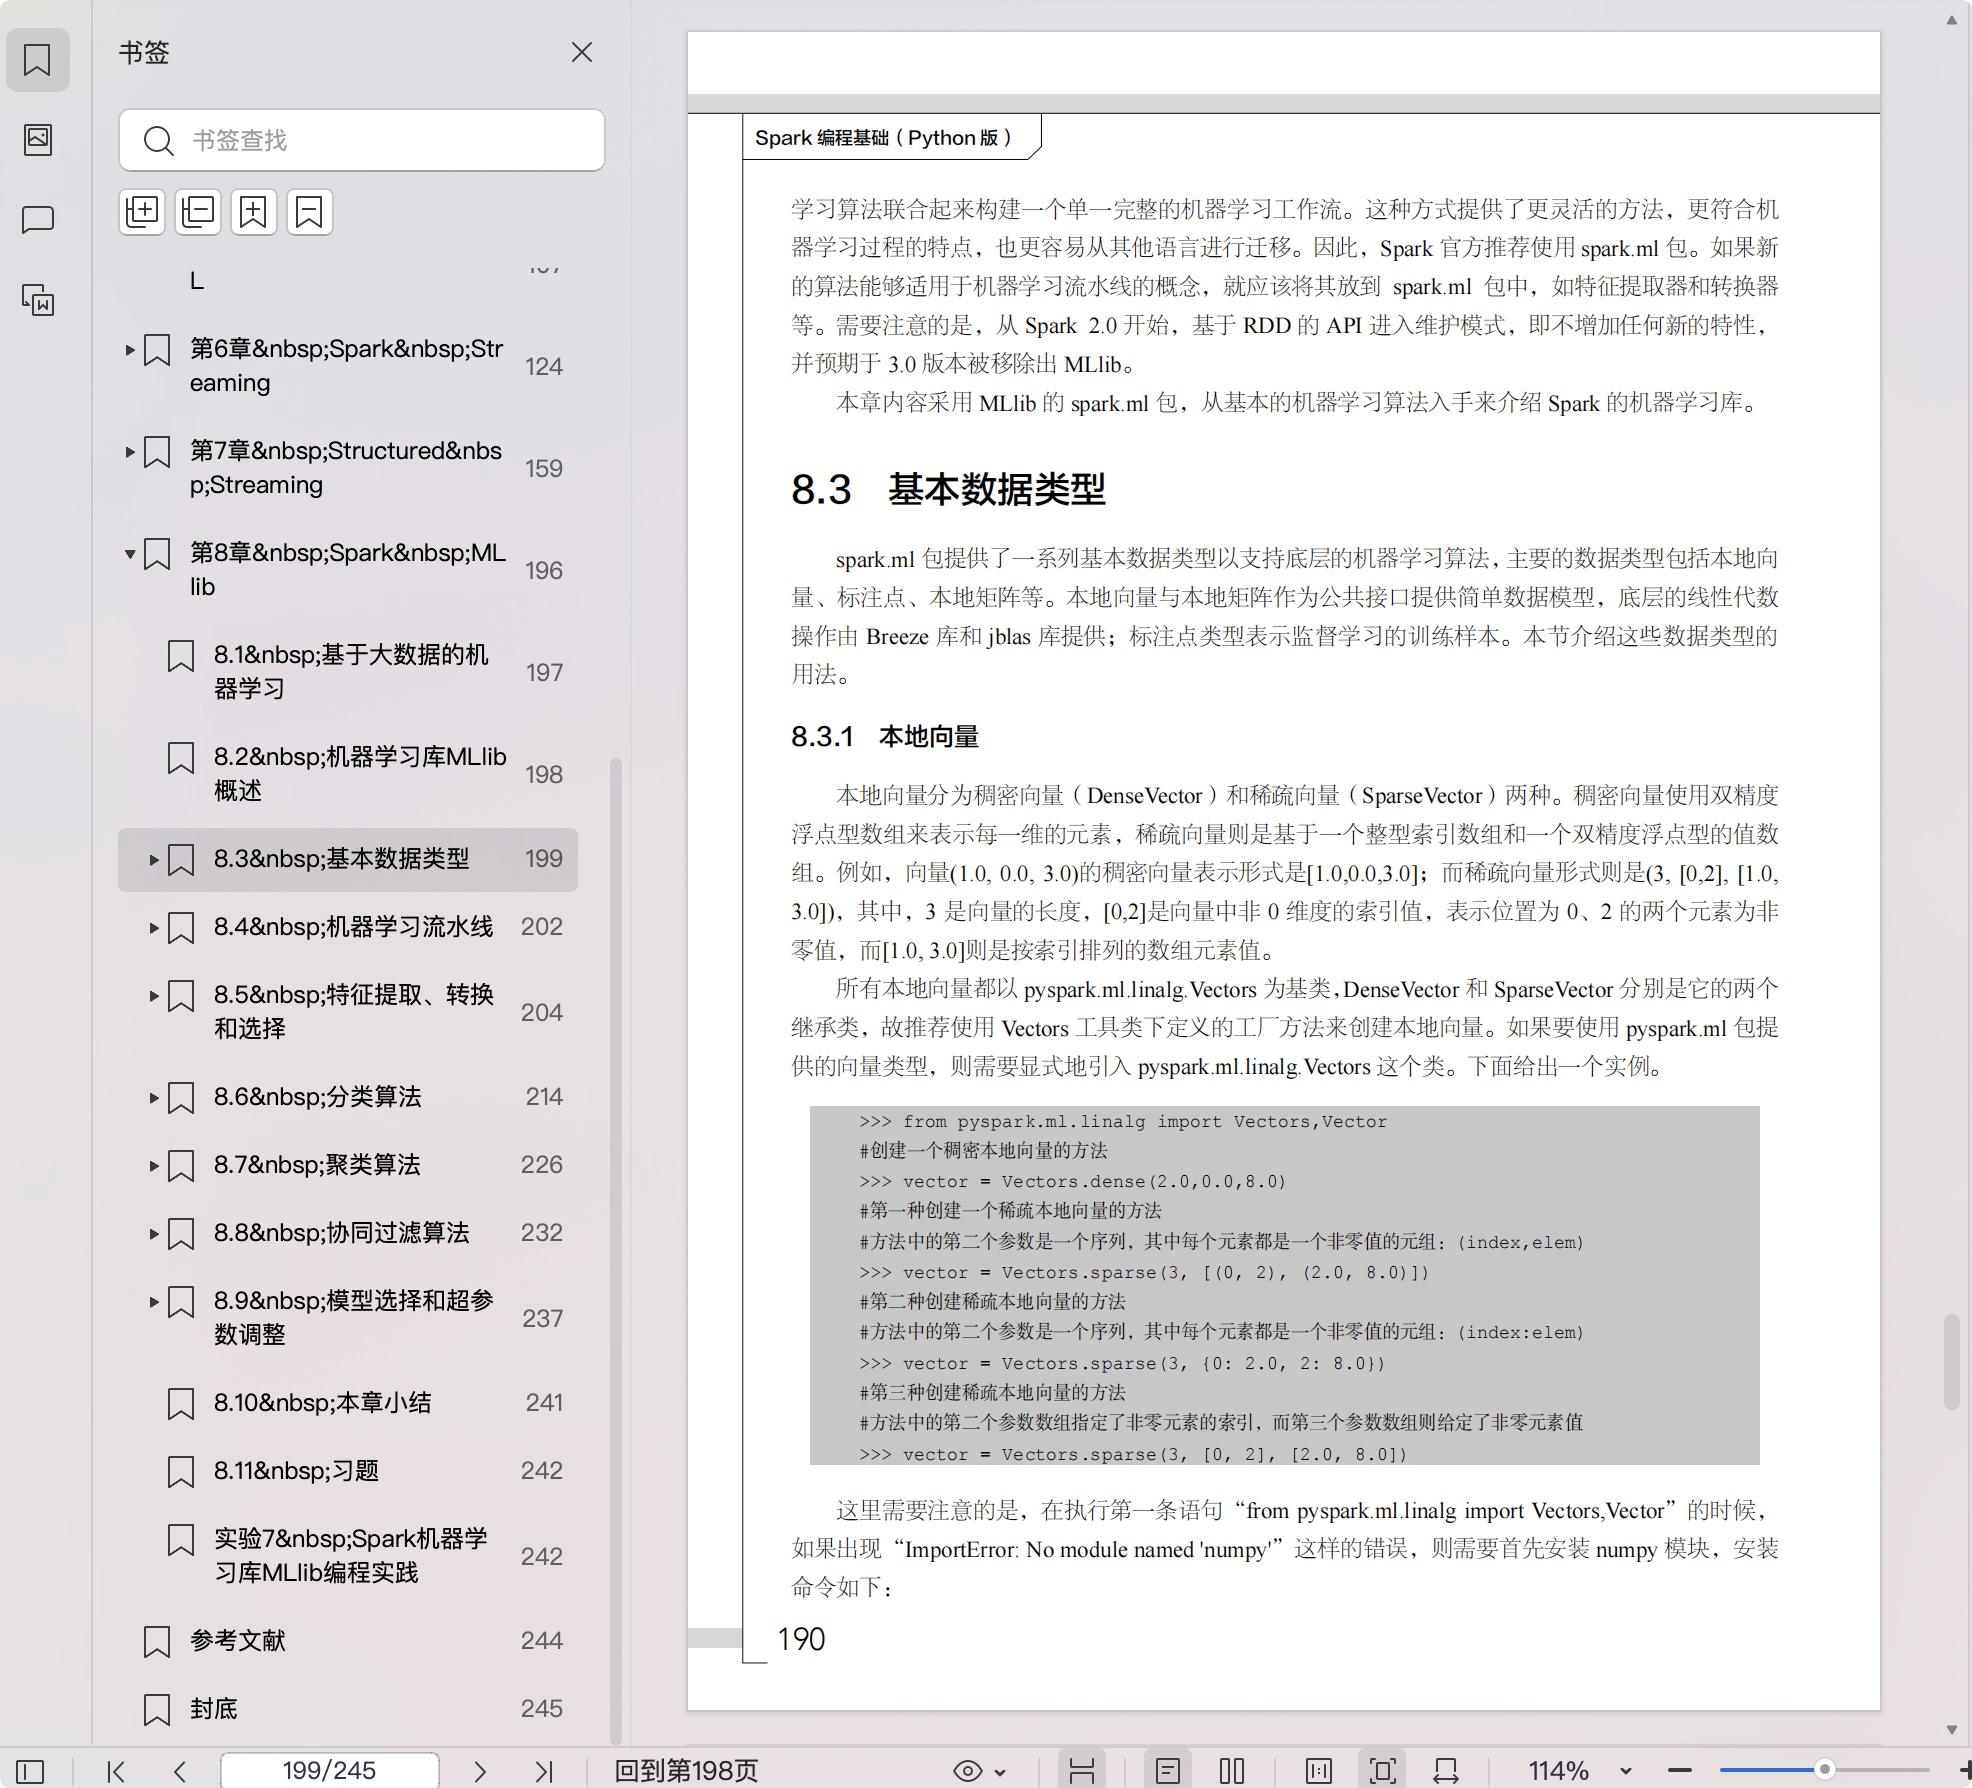This screenshot has height=1788, width=1972.
Task: Click 回到第198页 link
Action: [686, 1772]
